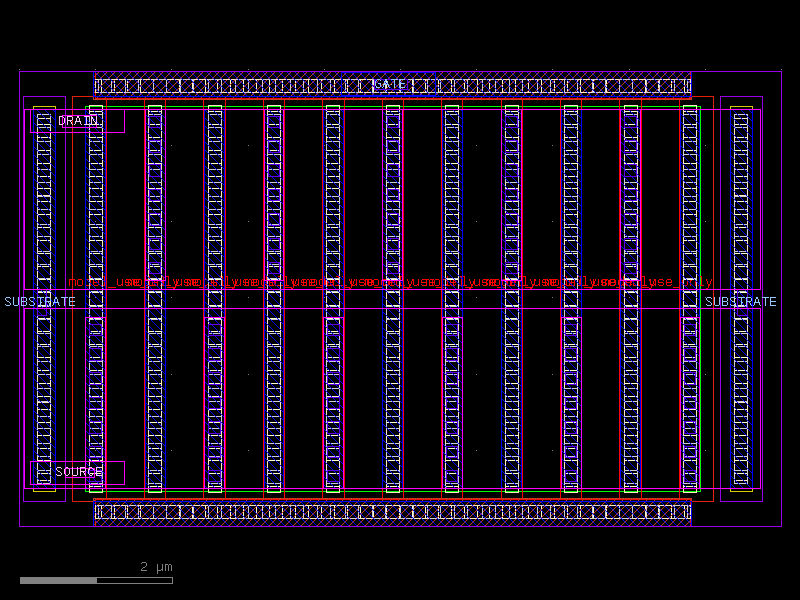Screen dimensions: 800x600
Task: Select the left SUBSTRATE label
Action: [x=38, y=300]
